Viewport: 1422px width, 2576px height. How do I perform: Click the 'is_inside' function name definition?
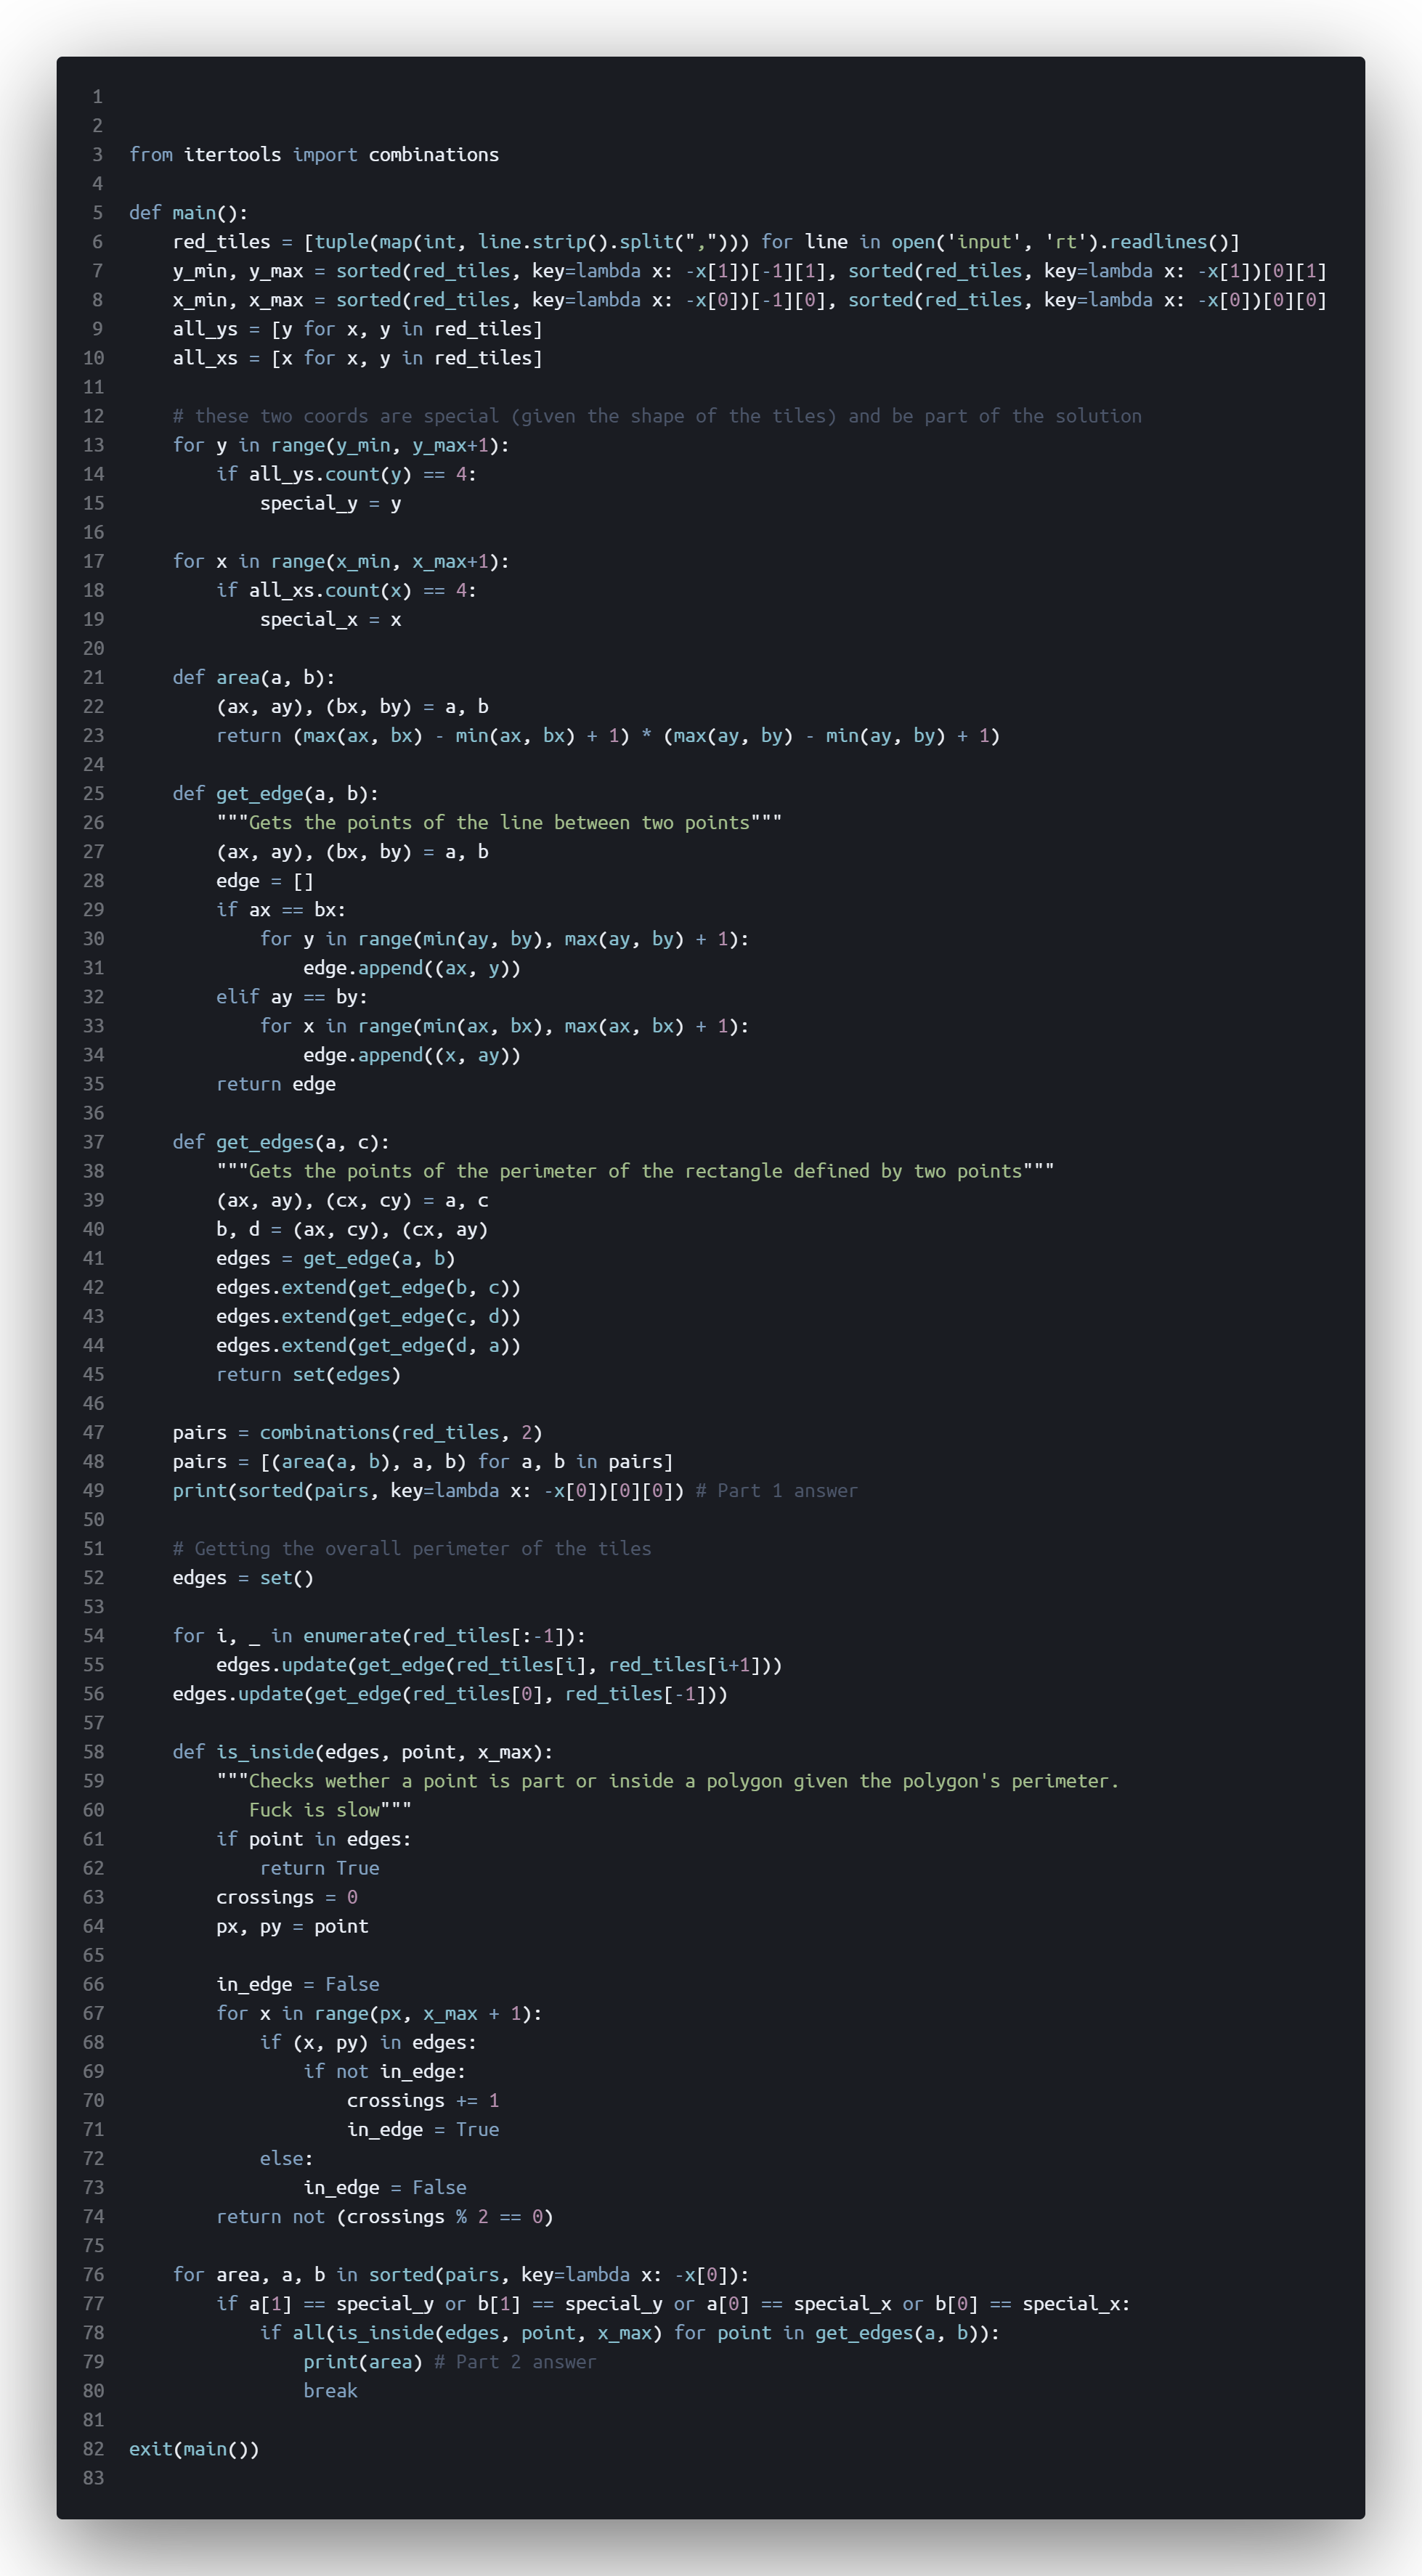click(264, 1752)
